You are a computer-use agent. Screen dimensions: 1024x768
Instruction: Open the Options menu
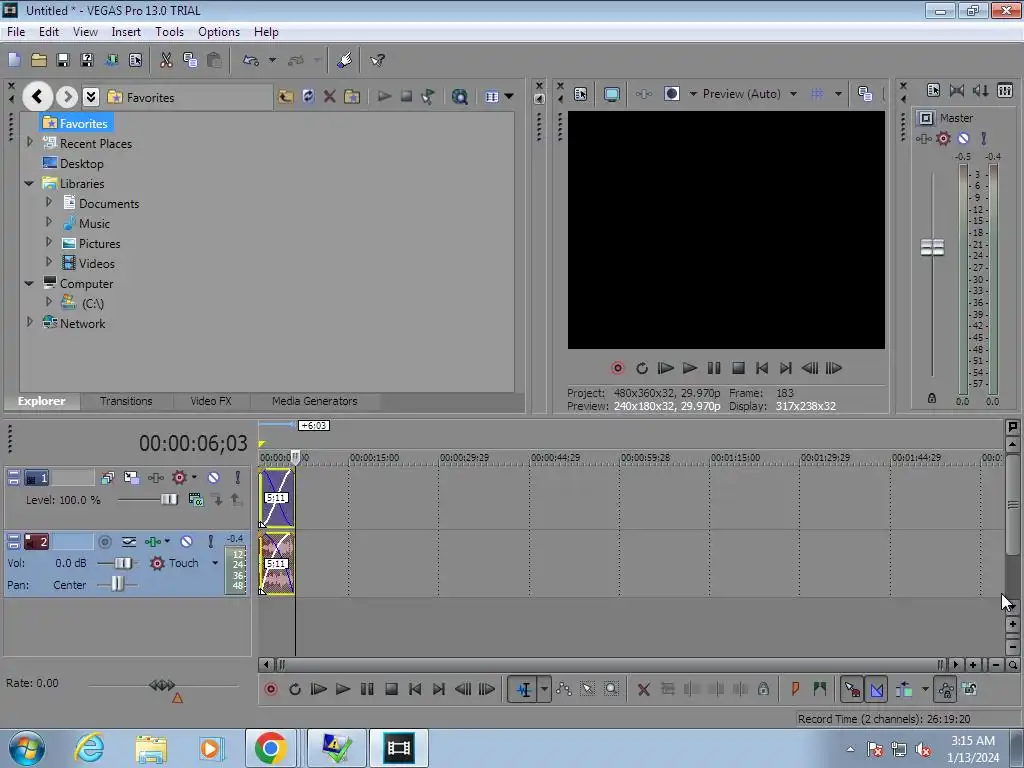click(219, 31)
